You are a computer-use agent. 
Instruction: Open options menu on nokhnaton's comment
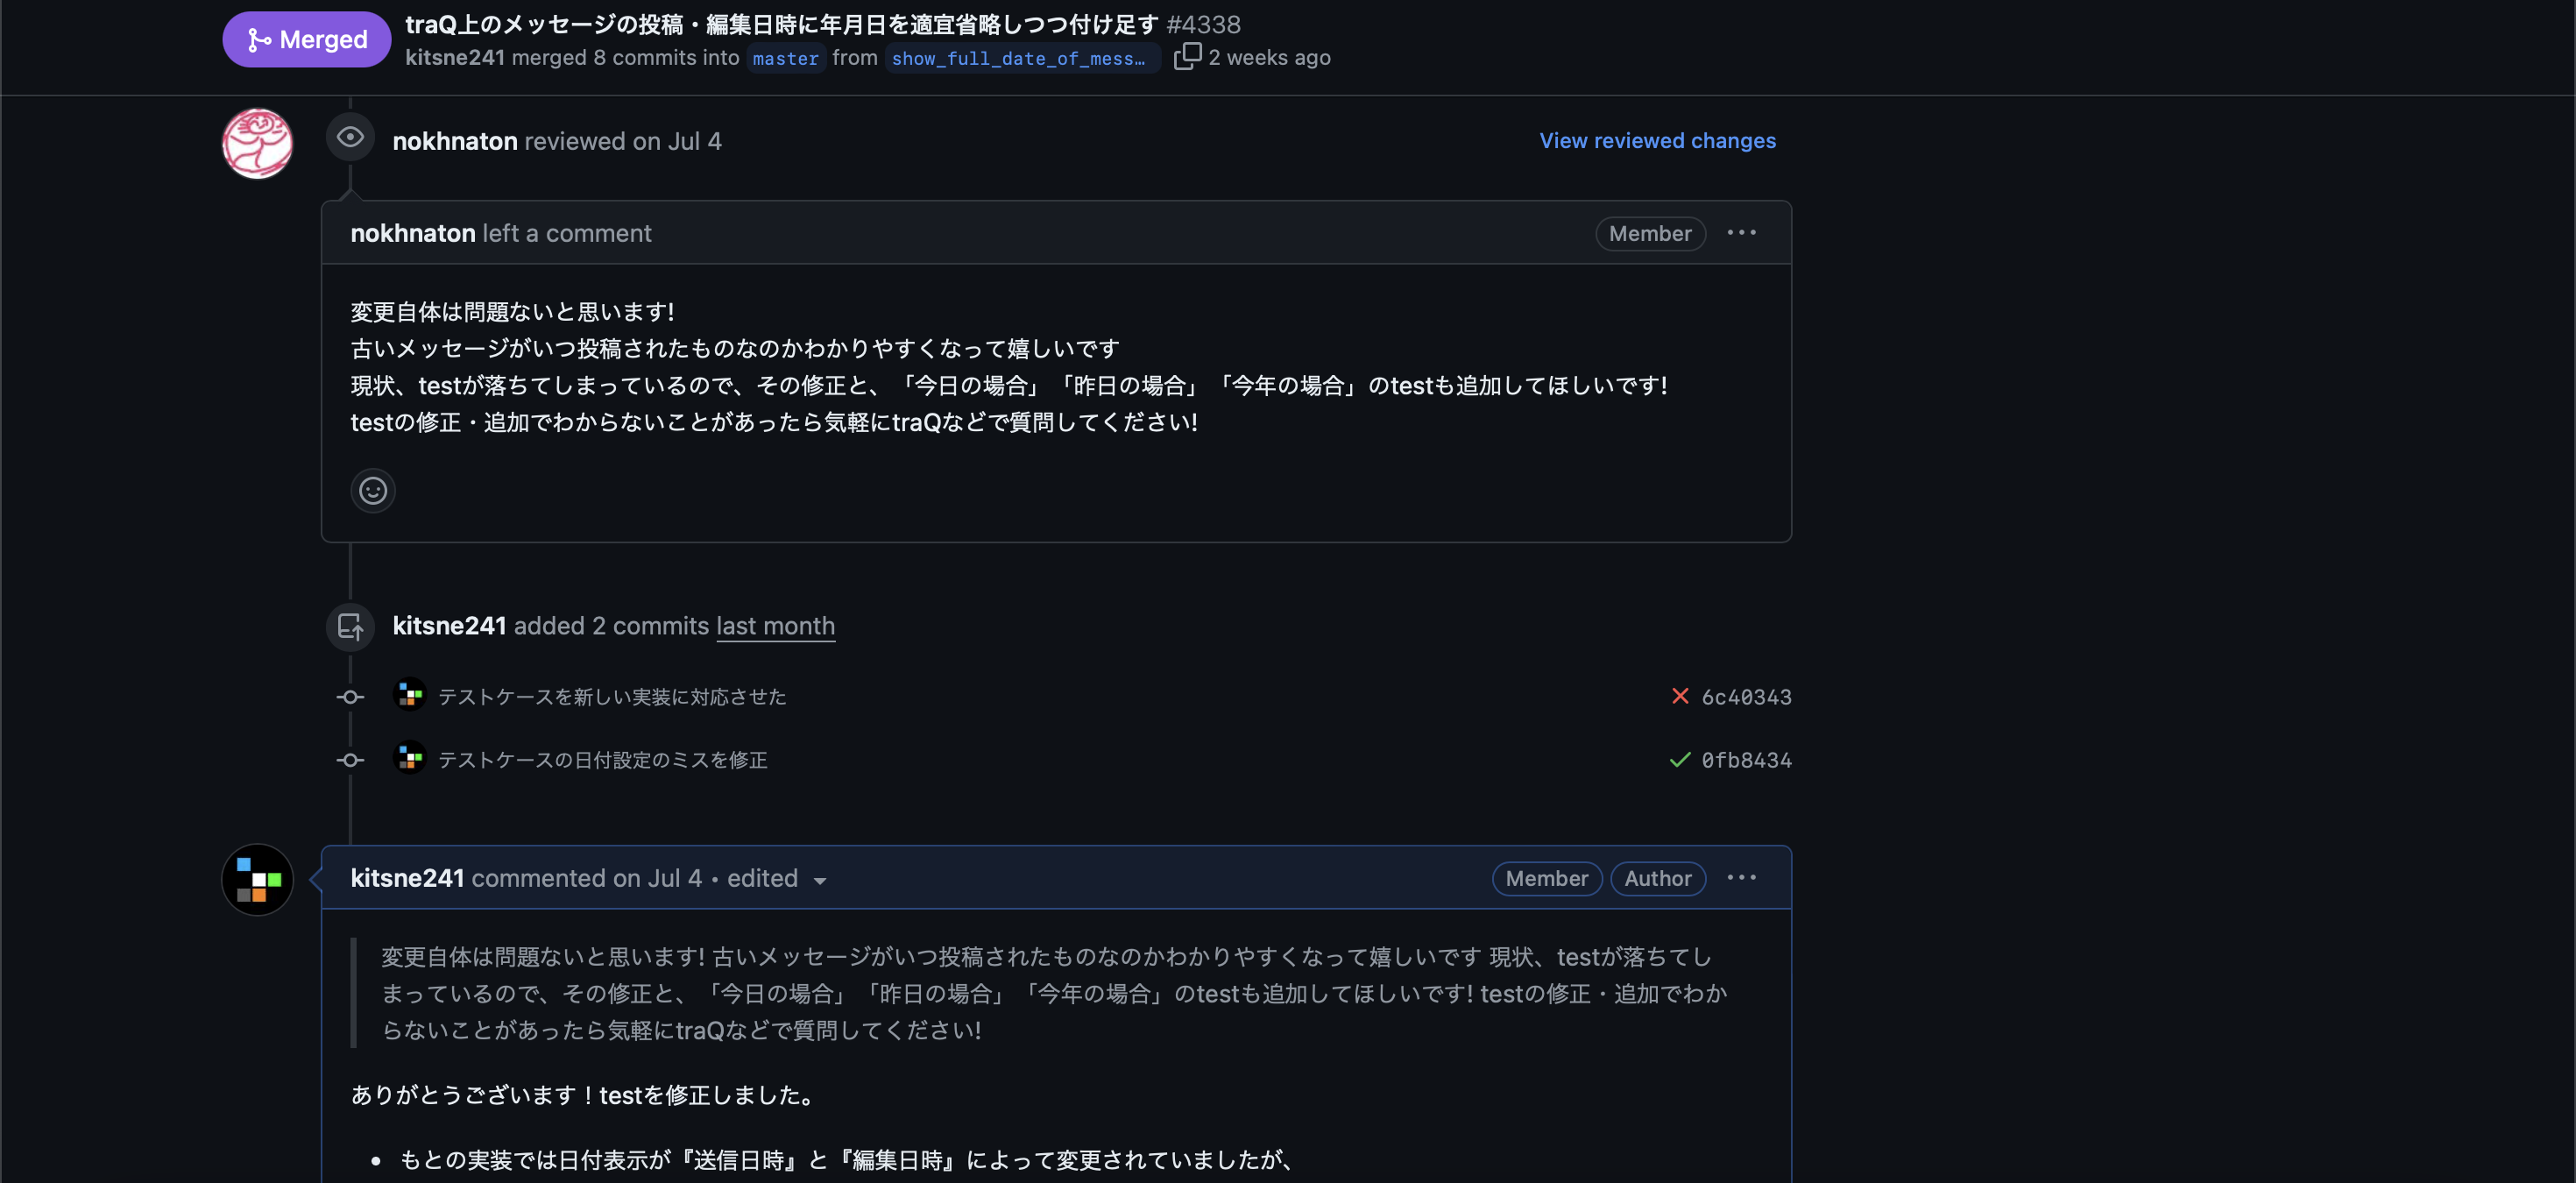tap(1741, 233)
